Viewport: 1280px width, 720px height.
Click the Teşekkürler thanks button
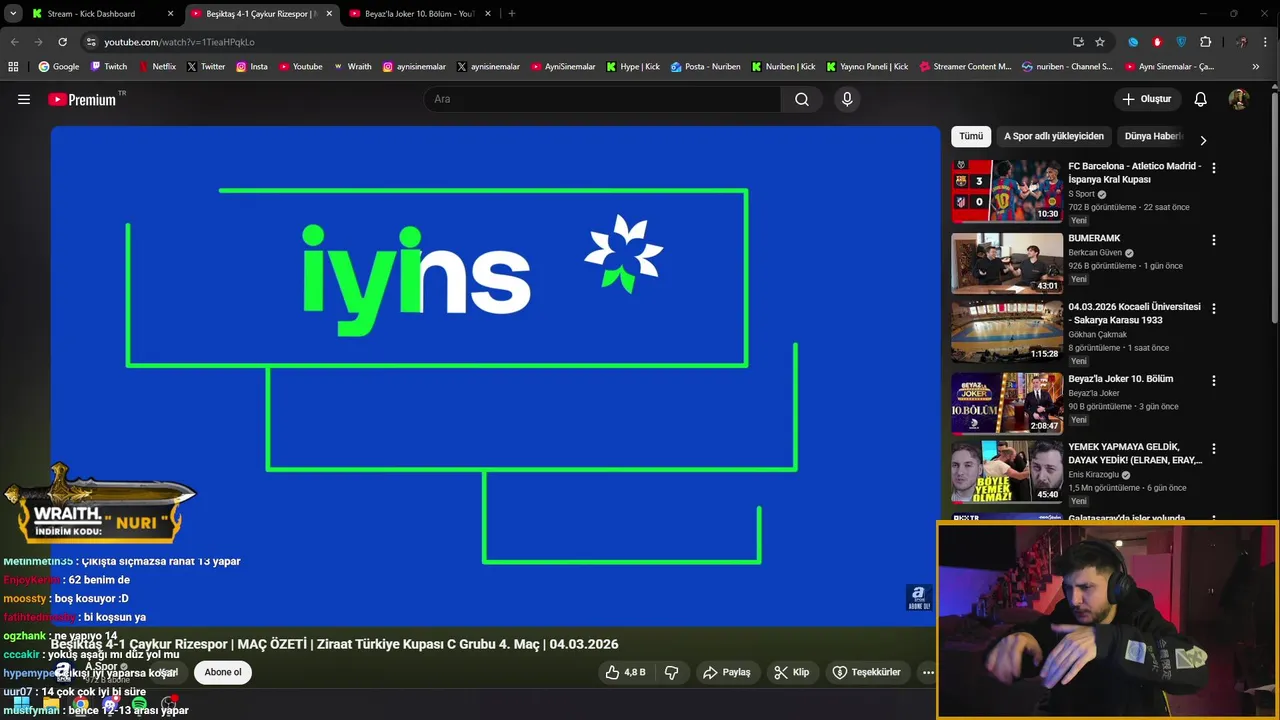pos(867,672)
